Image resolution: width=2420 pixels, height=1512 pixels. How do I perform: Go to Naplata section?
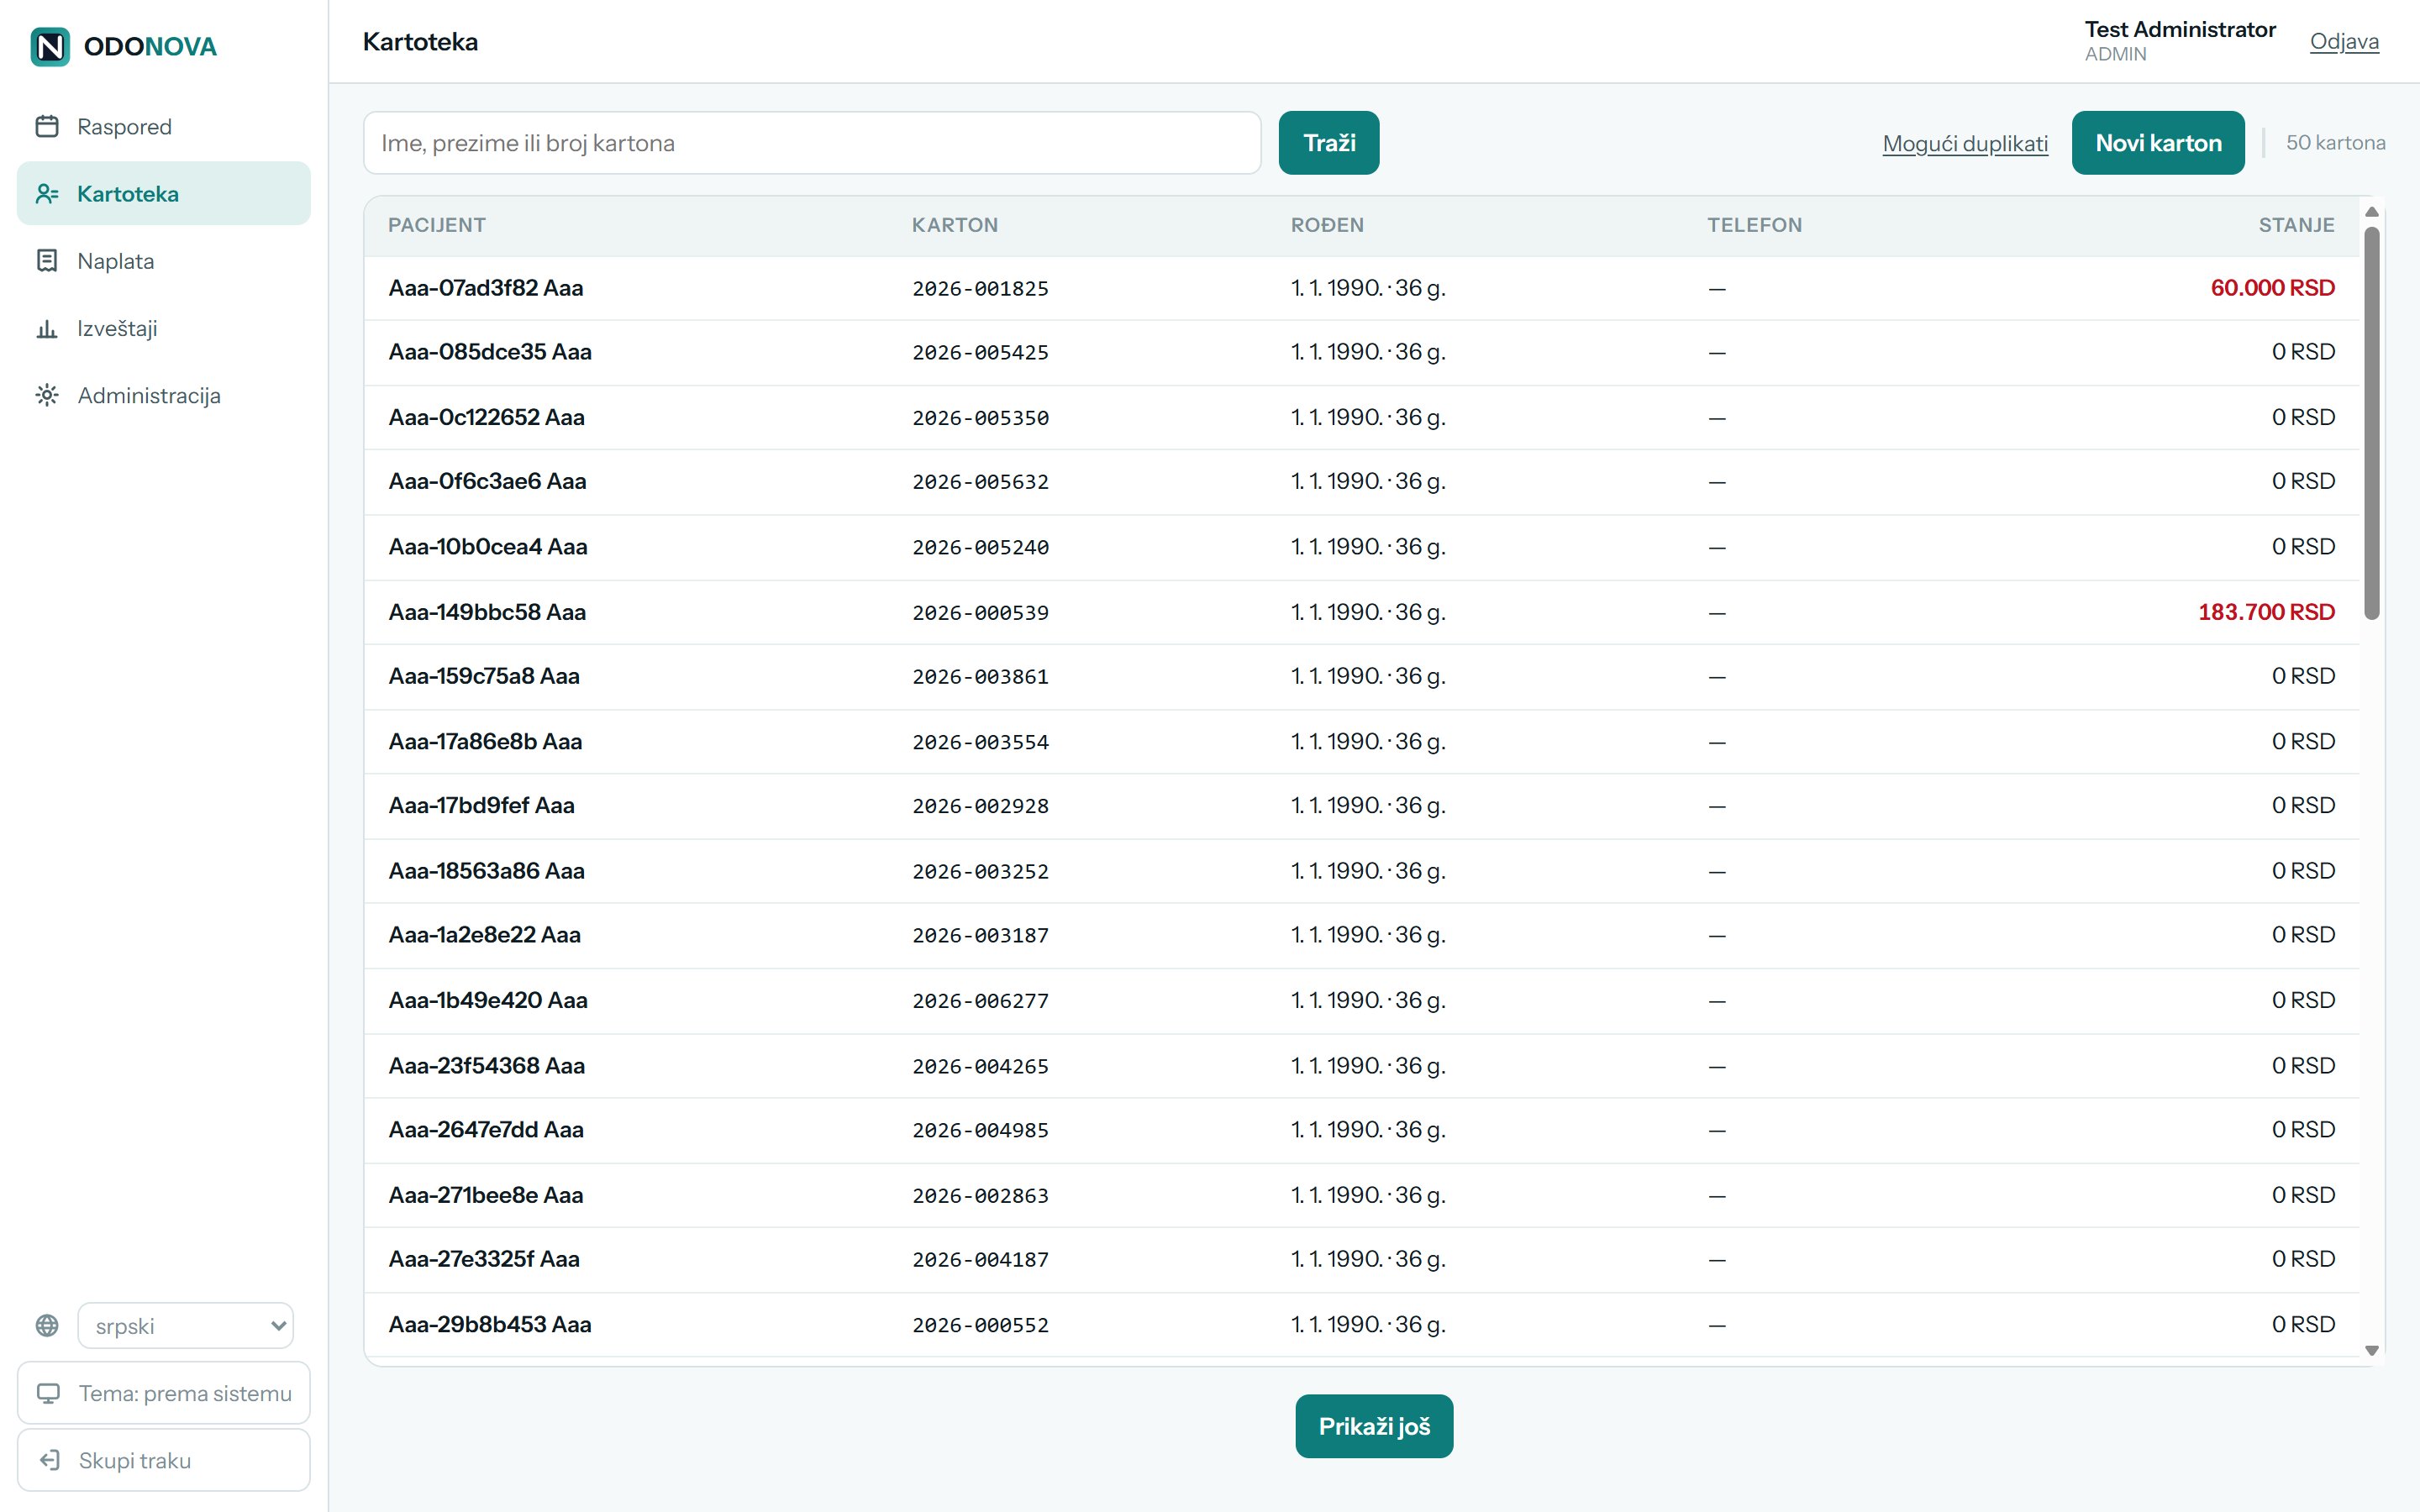tap(164, 261)
